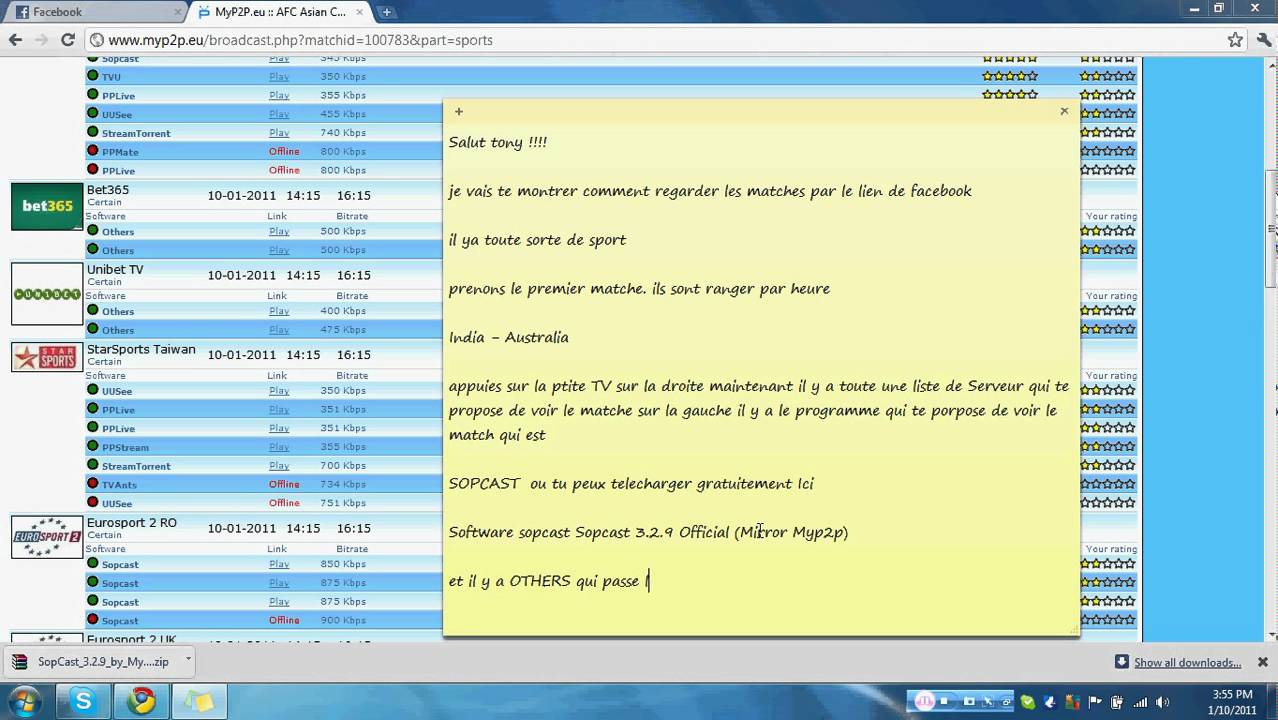Click inside the sticky note text area

tap(761, 378)
